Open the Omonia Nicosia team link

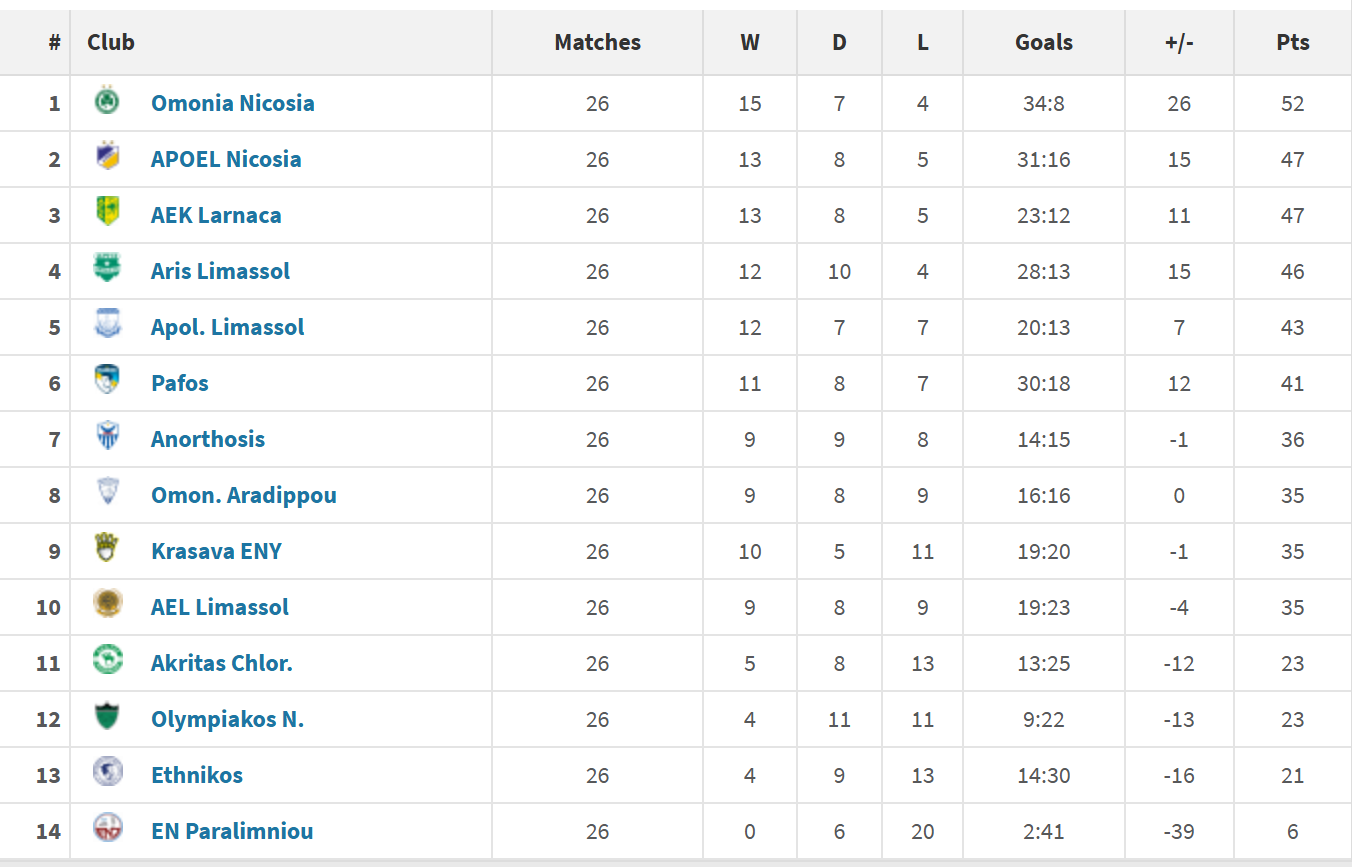232,103
